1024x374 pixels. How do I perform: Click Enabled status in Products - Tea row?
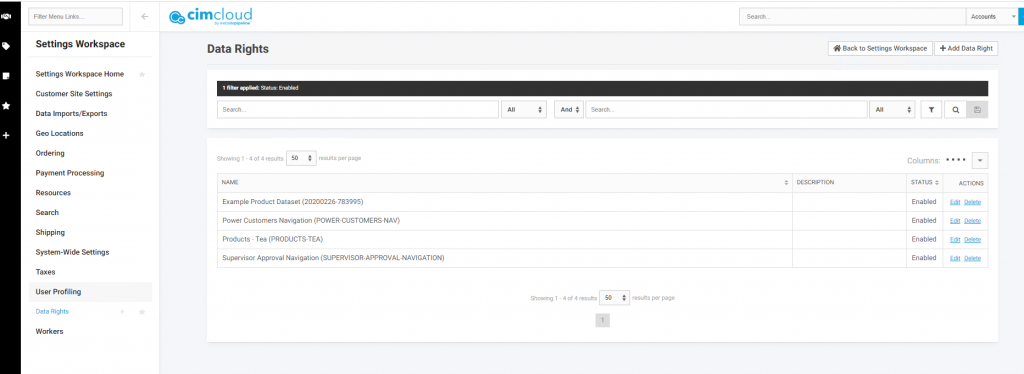tap(924, 240)
